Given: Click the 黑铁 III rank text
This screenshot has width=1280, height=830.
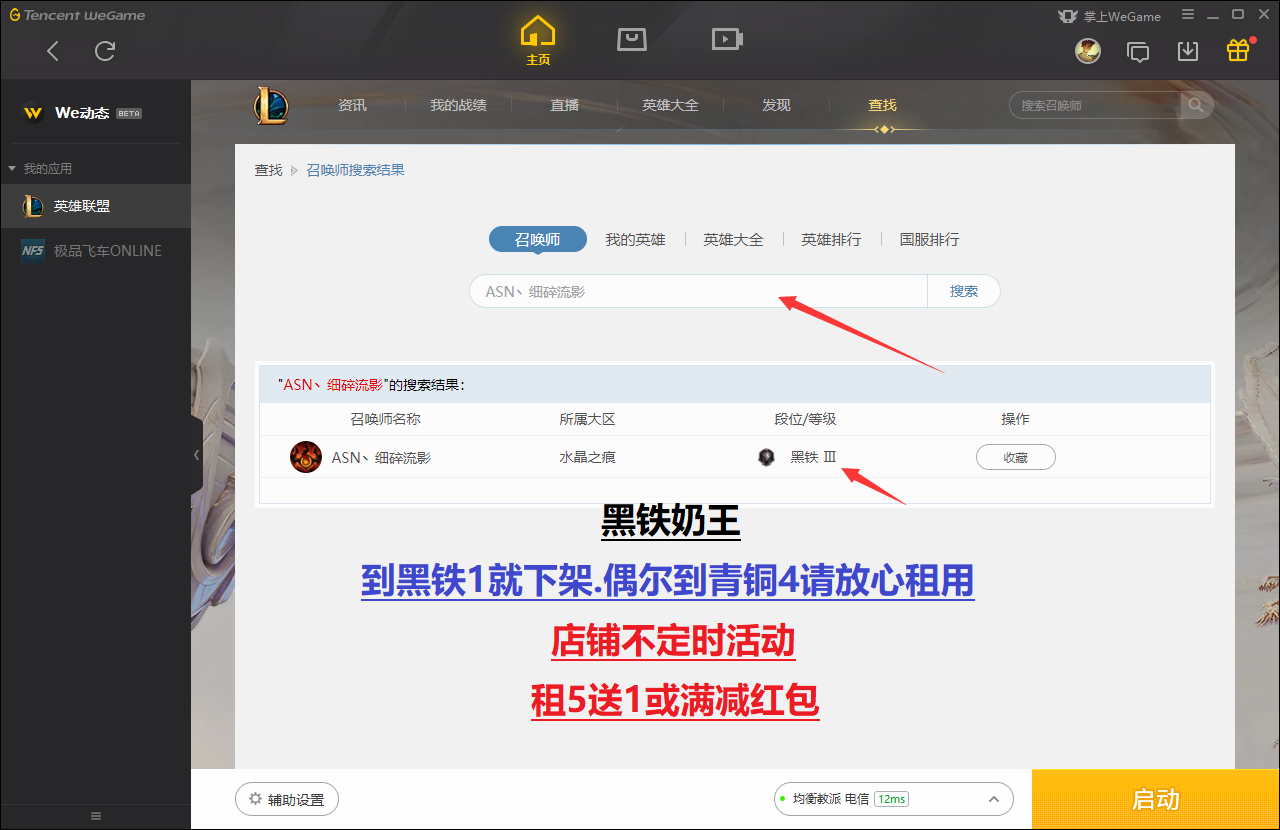Looking at the screenshot, I should [x=813, y=457].
